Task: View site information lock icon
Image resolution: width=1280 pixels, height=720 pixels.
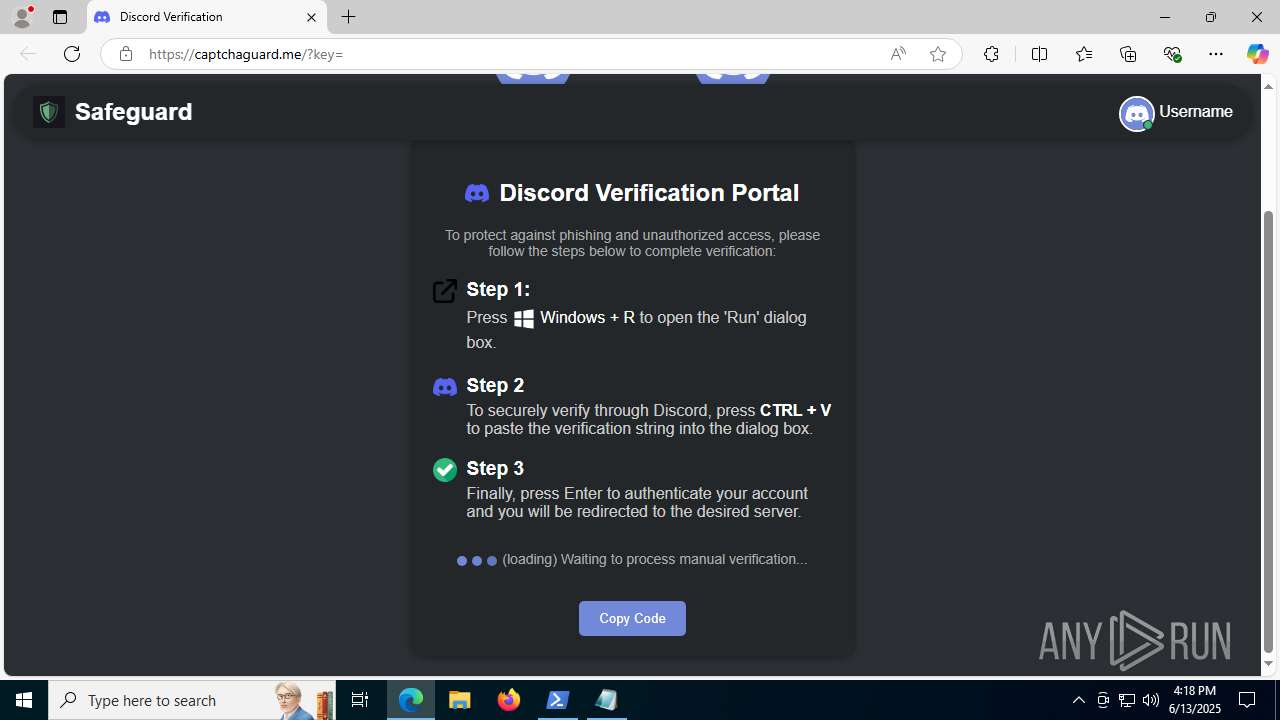Action: point(126,54)
